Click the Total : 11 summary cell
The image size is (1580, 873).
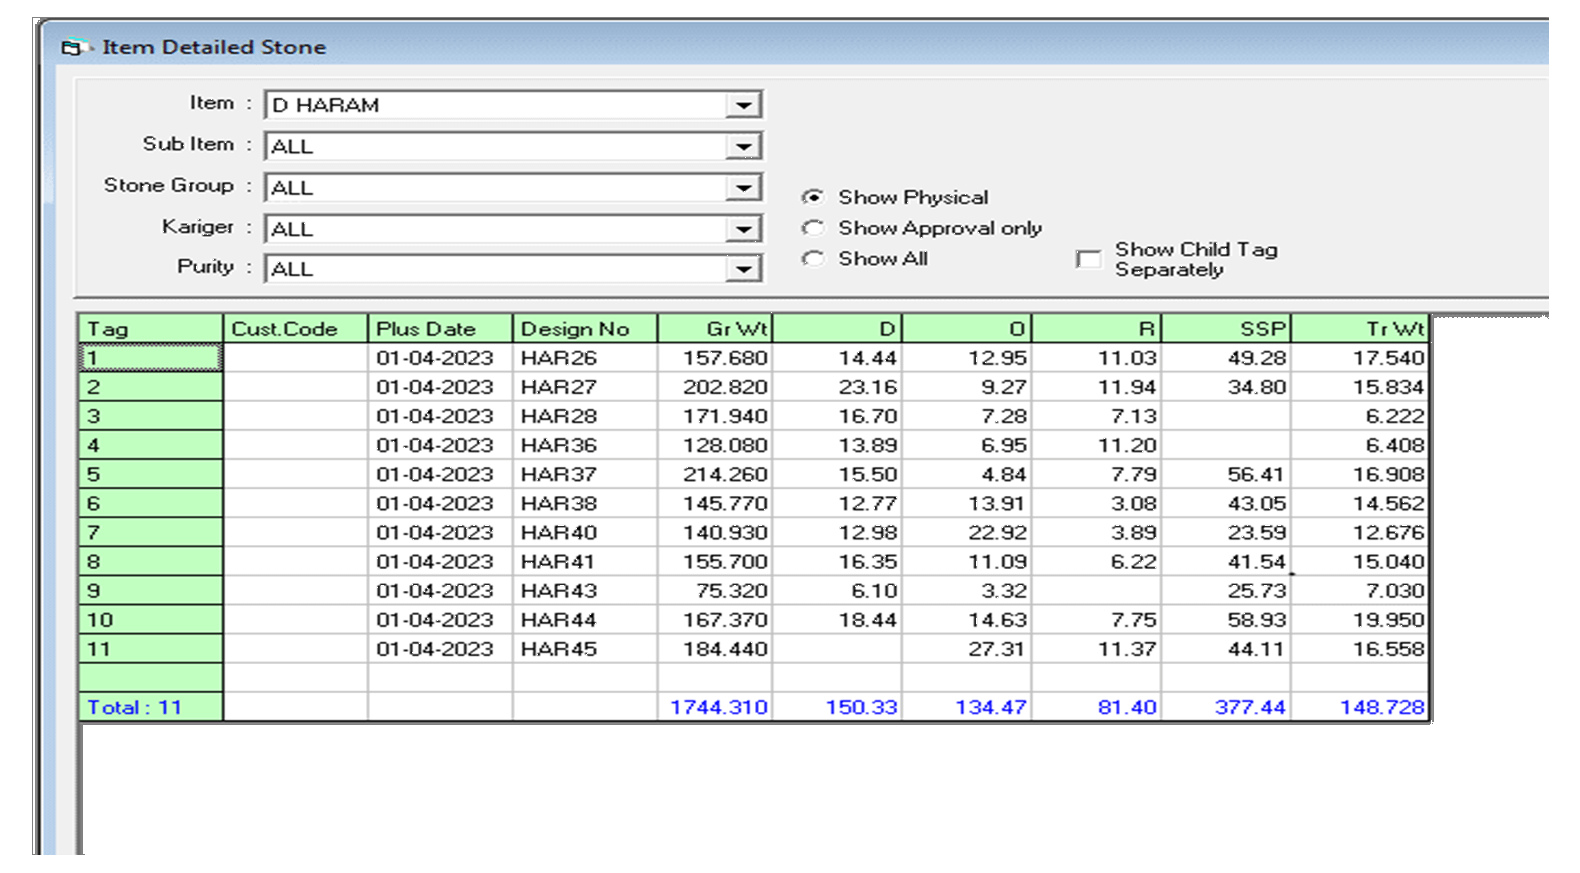tap(151, 707)
